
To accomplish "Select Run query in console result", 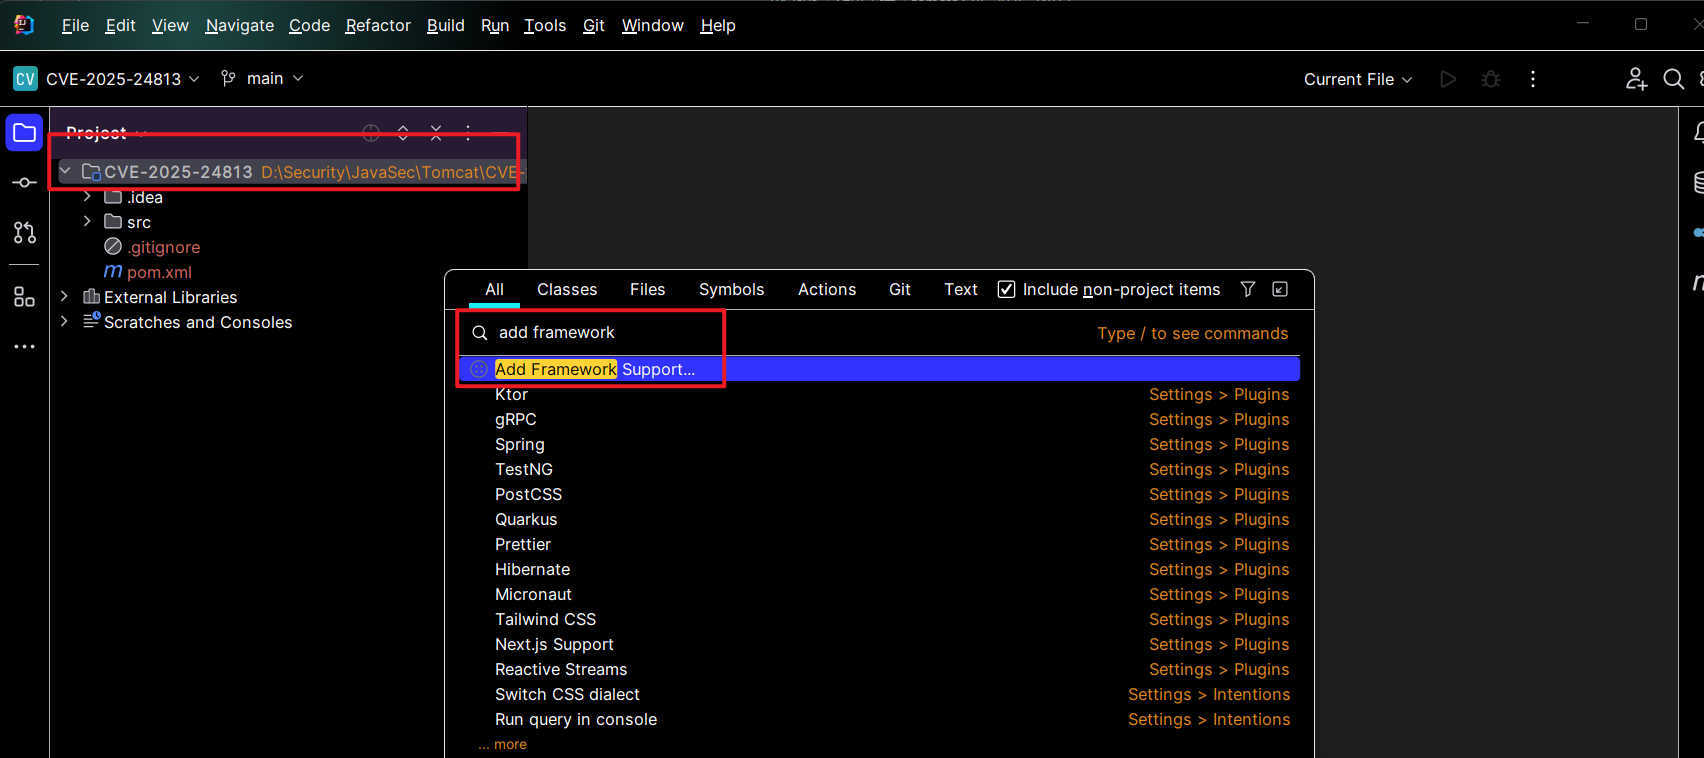I will 879,719.
